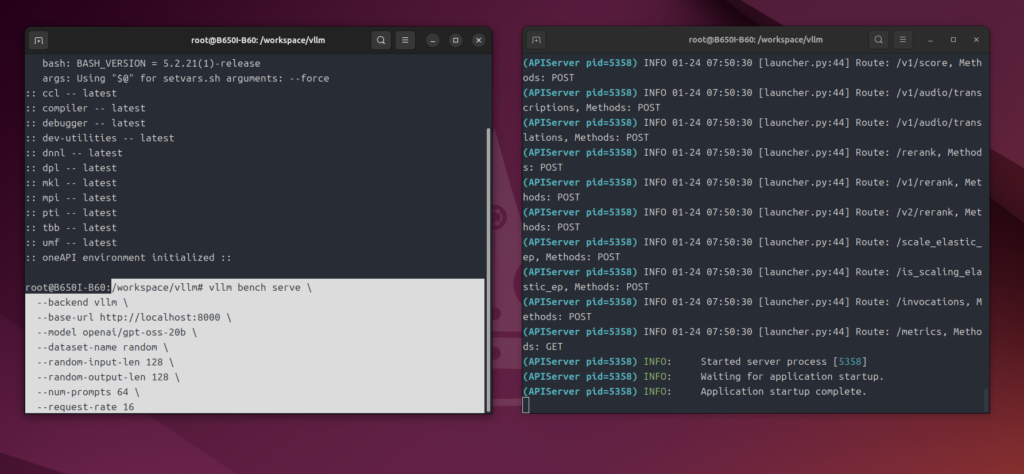
Task: Click the left terminal's vertical scrollbar
Action: pyautogui.click(x=487, y=270)
